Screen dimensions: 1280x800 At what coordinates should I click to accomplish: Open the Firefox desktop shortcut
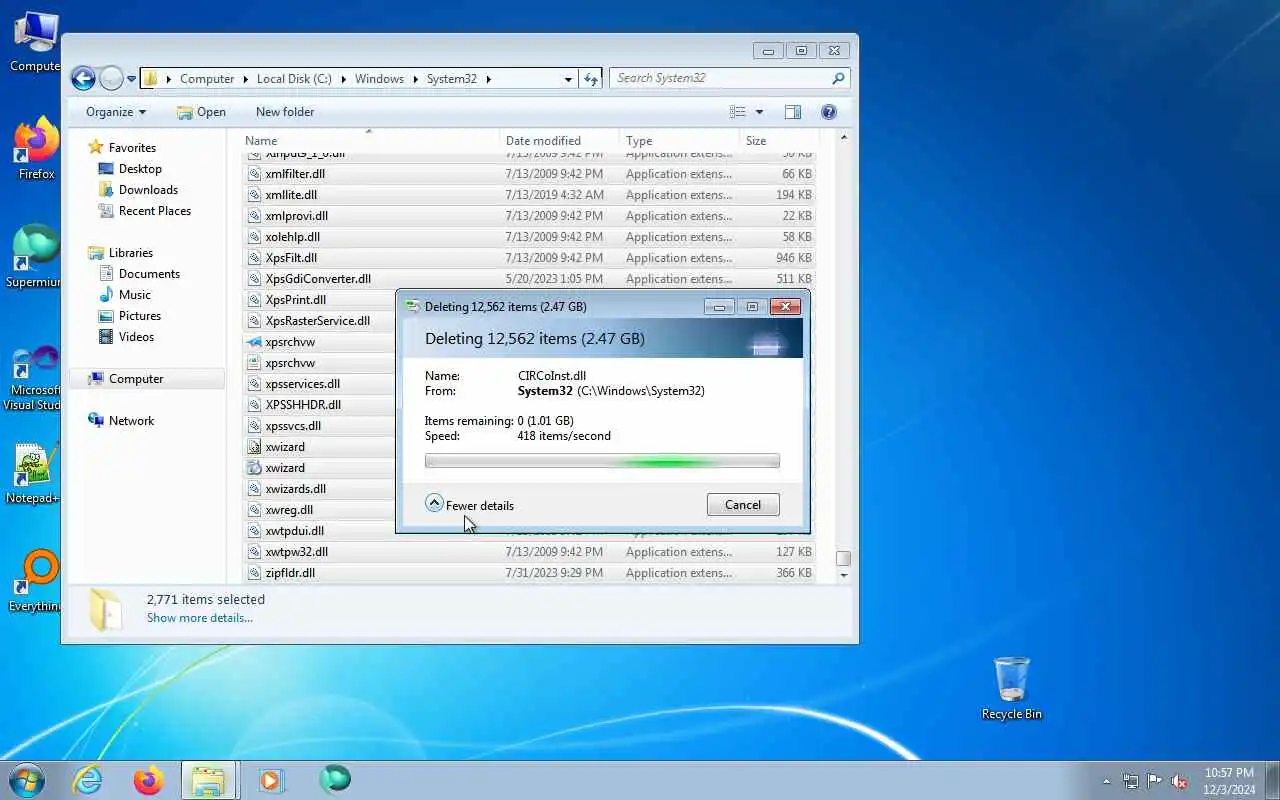[x=36, y=148]
